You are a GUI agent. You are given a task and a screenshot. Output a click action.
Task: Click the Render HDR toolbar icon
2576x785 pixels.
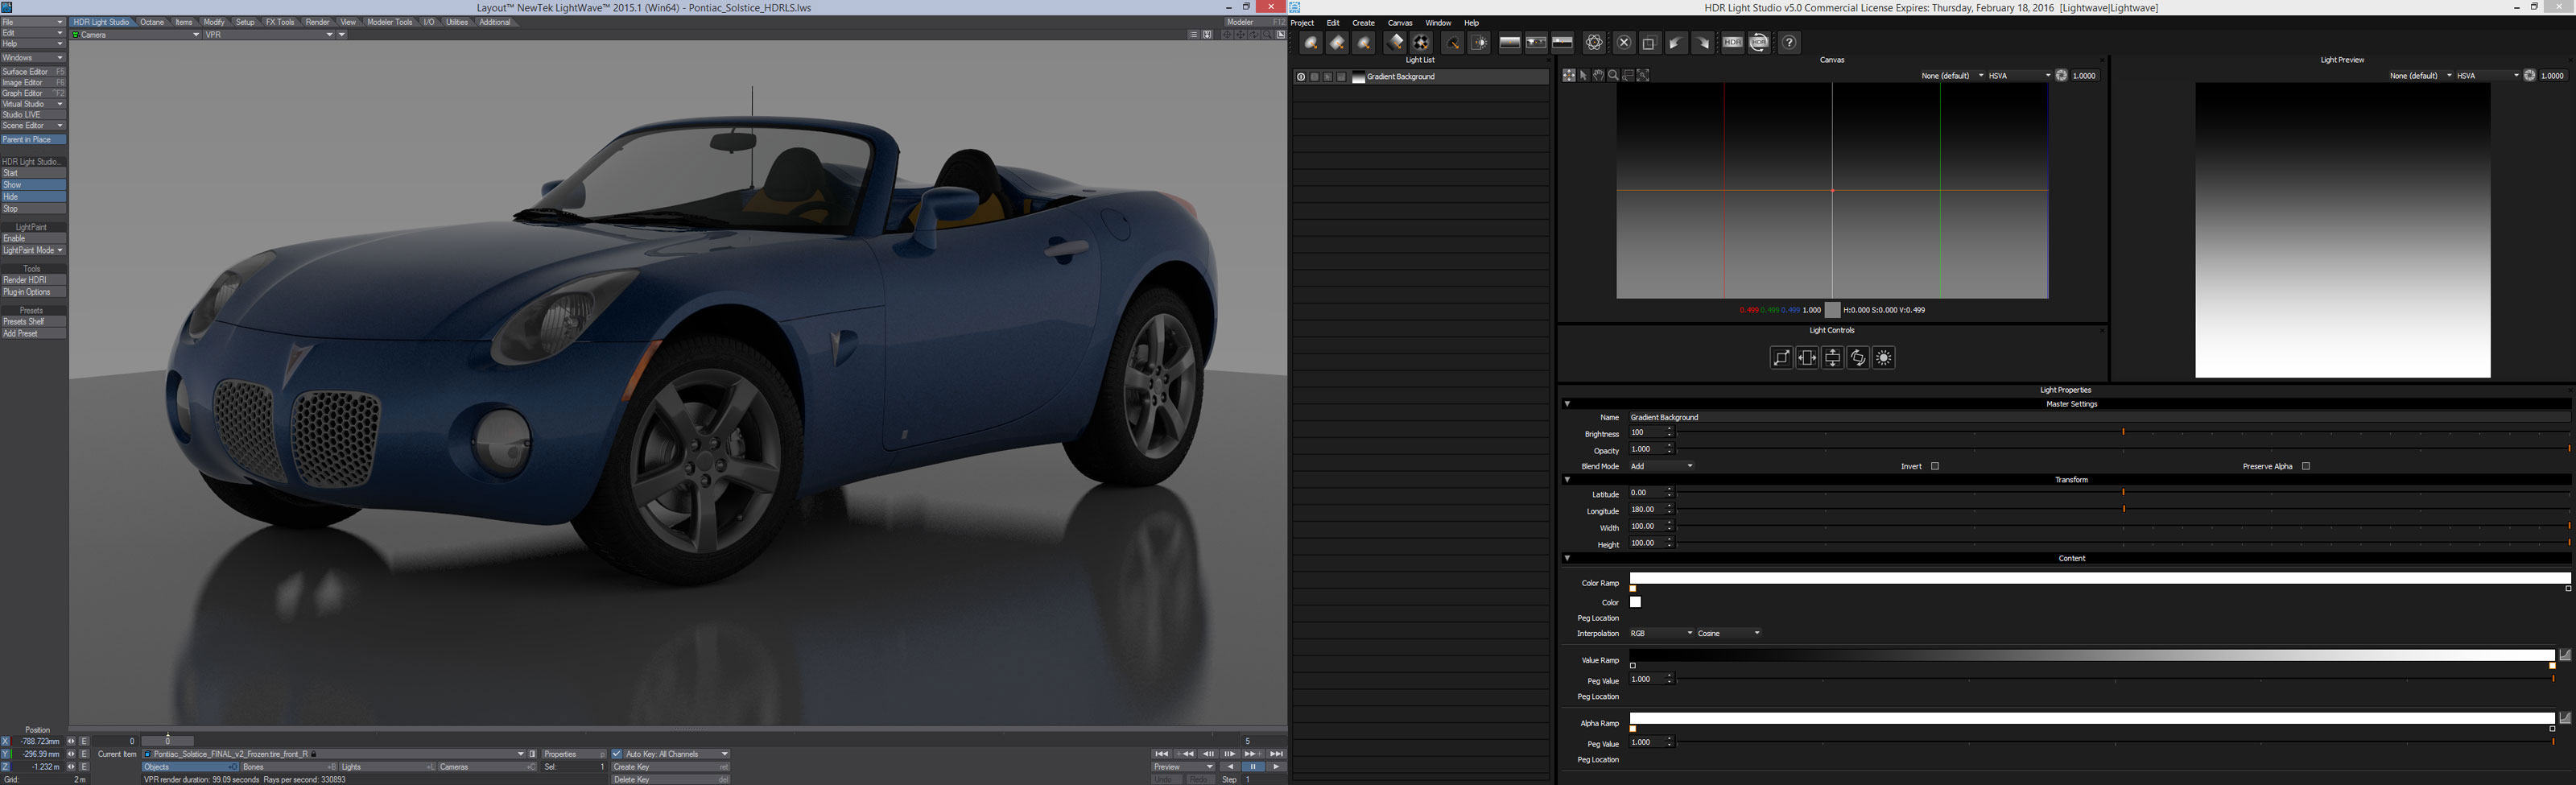[1732, 42]
